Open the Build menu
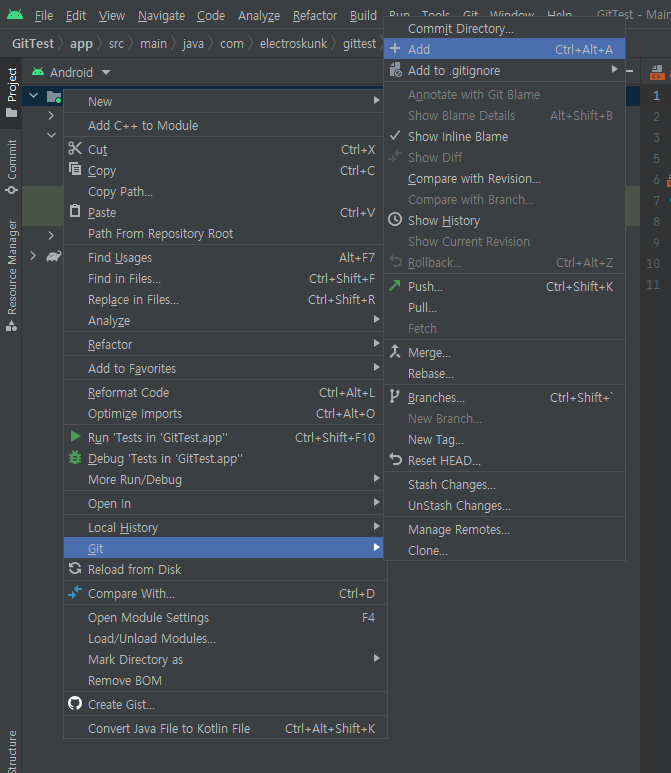 363,16
